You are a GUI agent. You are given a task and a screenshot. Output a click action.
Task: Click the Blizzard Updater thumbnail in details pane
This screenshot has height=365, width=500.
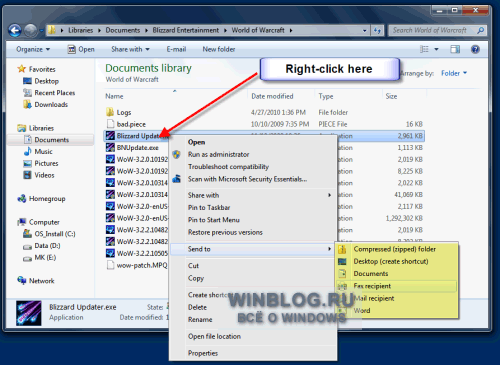pyautogui.click(x=29, y=313)
